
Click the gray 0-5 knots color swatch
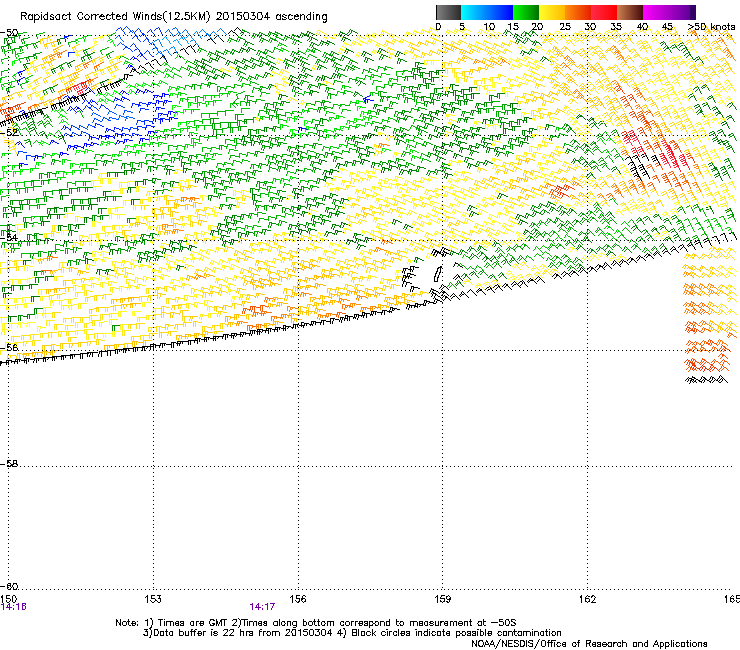coord(448,12)
